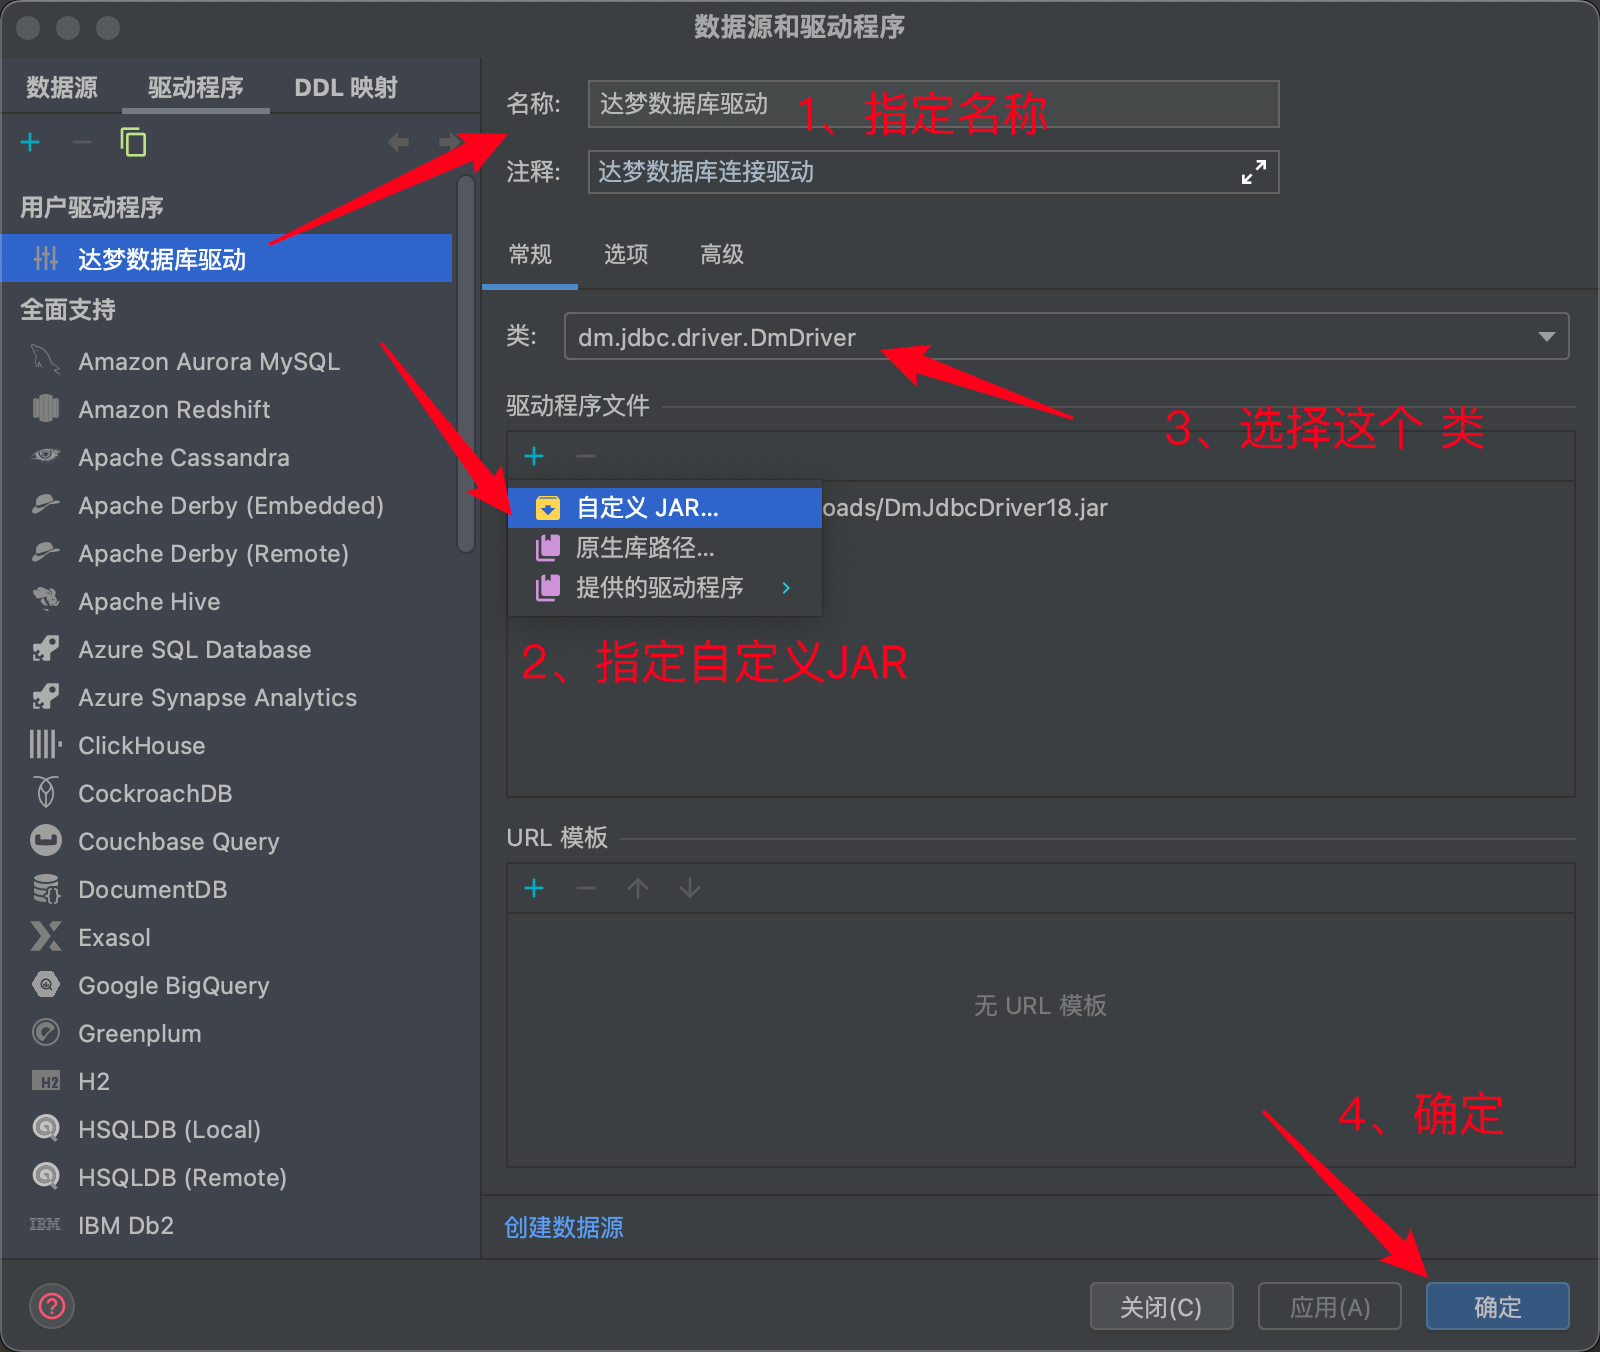
Task: Click the duplicate driver icon
Action: [133, 143]
